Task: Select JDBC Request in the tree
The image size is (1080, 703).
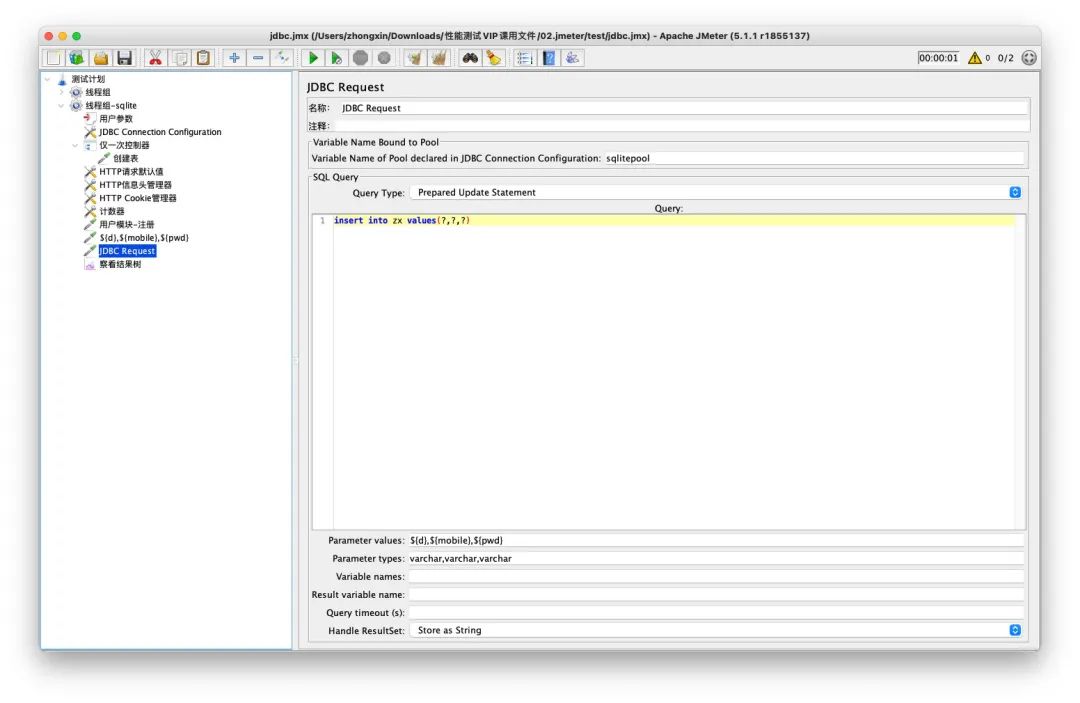Action: coord(127,251)
